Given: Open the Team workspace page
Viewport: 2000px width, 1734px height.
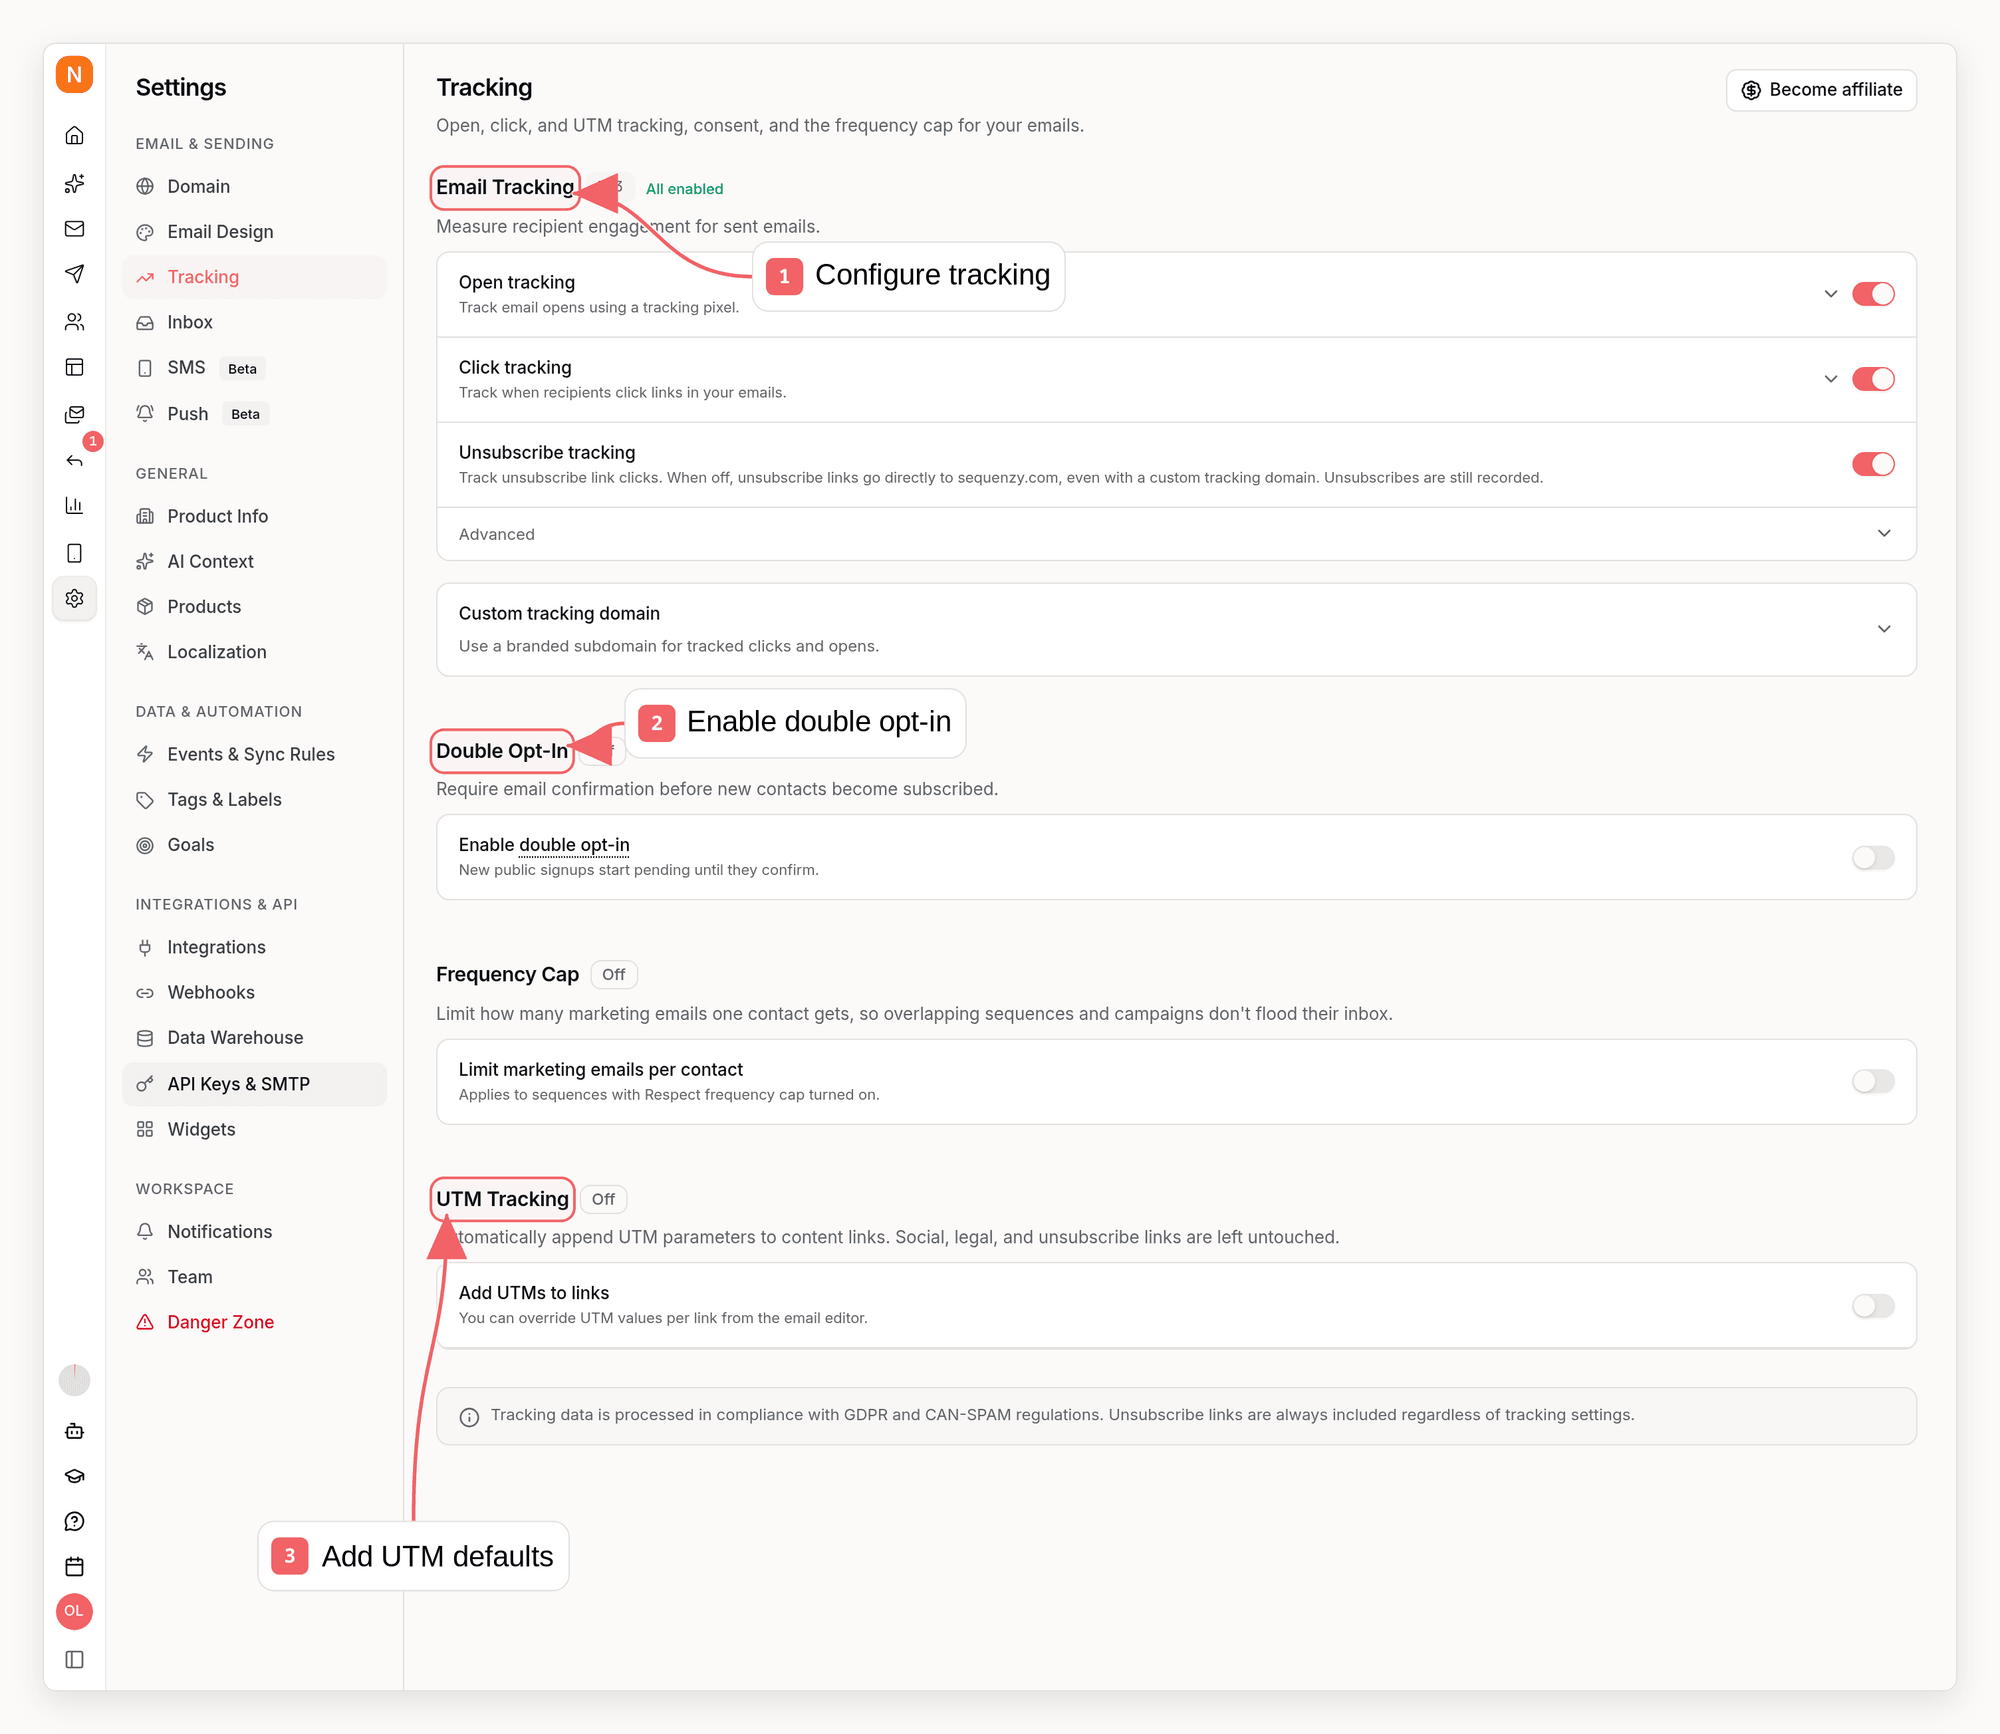Looking at the screenshot, I should 254,1277.
